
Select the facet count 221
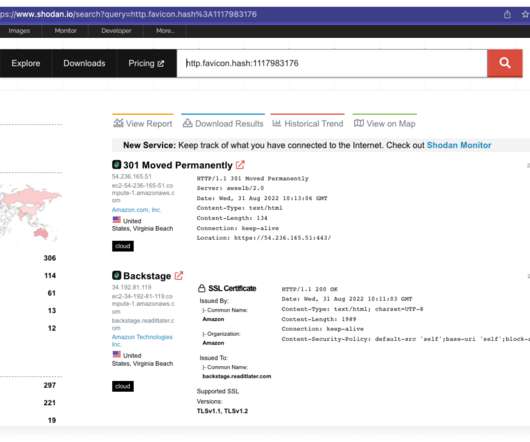(50, 403)
